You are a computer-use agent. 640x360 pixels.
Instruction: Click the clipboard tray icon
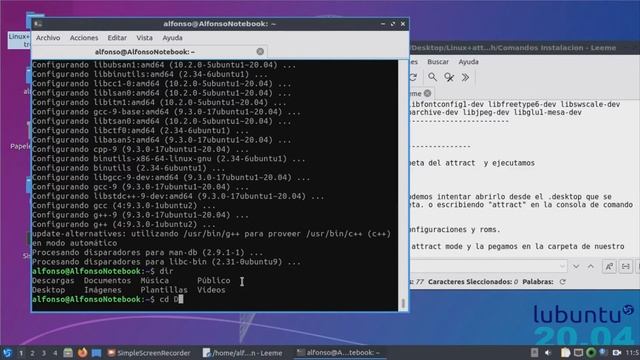click(565, 353)
